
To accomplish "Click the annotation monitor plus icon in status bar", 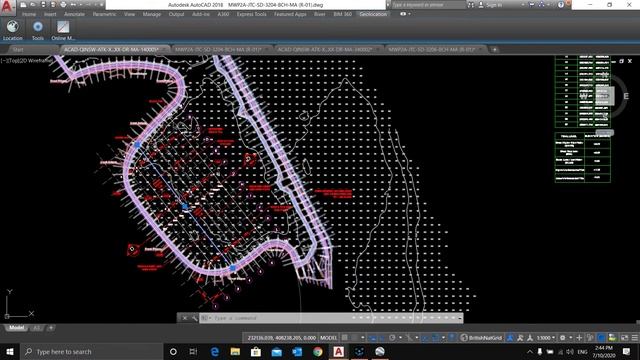I will (579, 338).
